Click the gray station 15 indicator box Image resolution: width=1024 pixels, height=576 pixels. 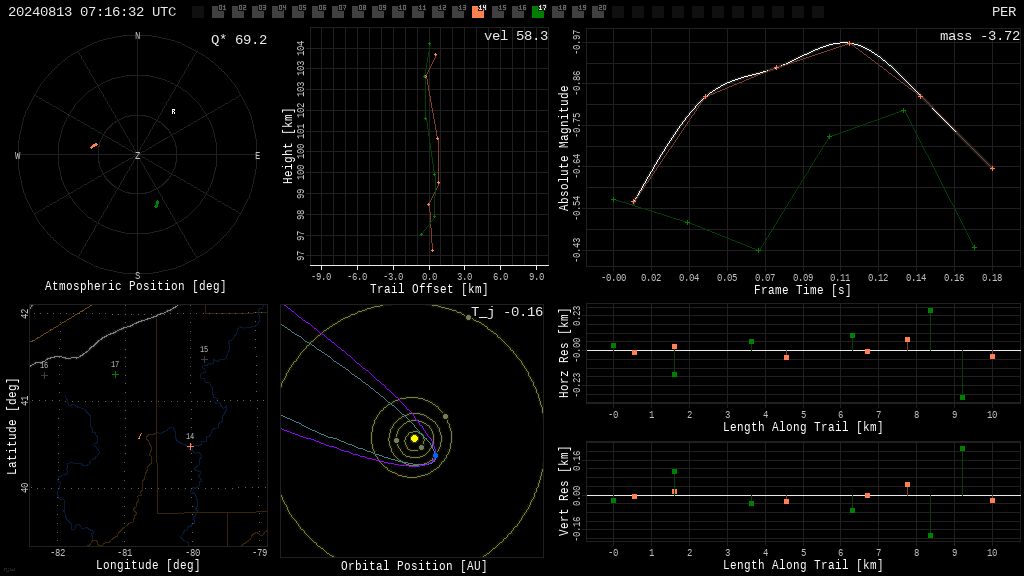click(x=498, y=11)
